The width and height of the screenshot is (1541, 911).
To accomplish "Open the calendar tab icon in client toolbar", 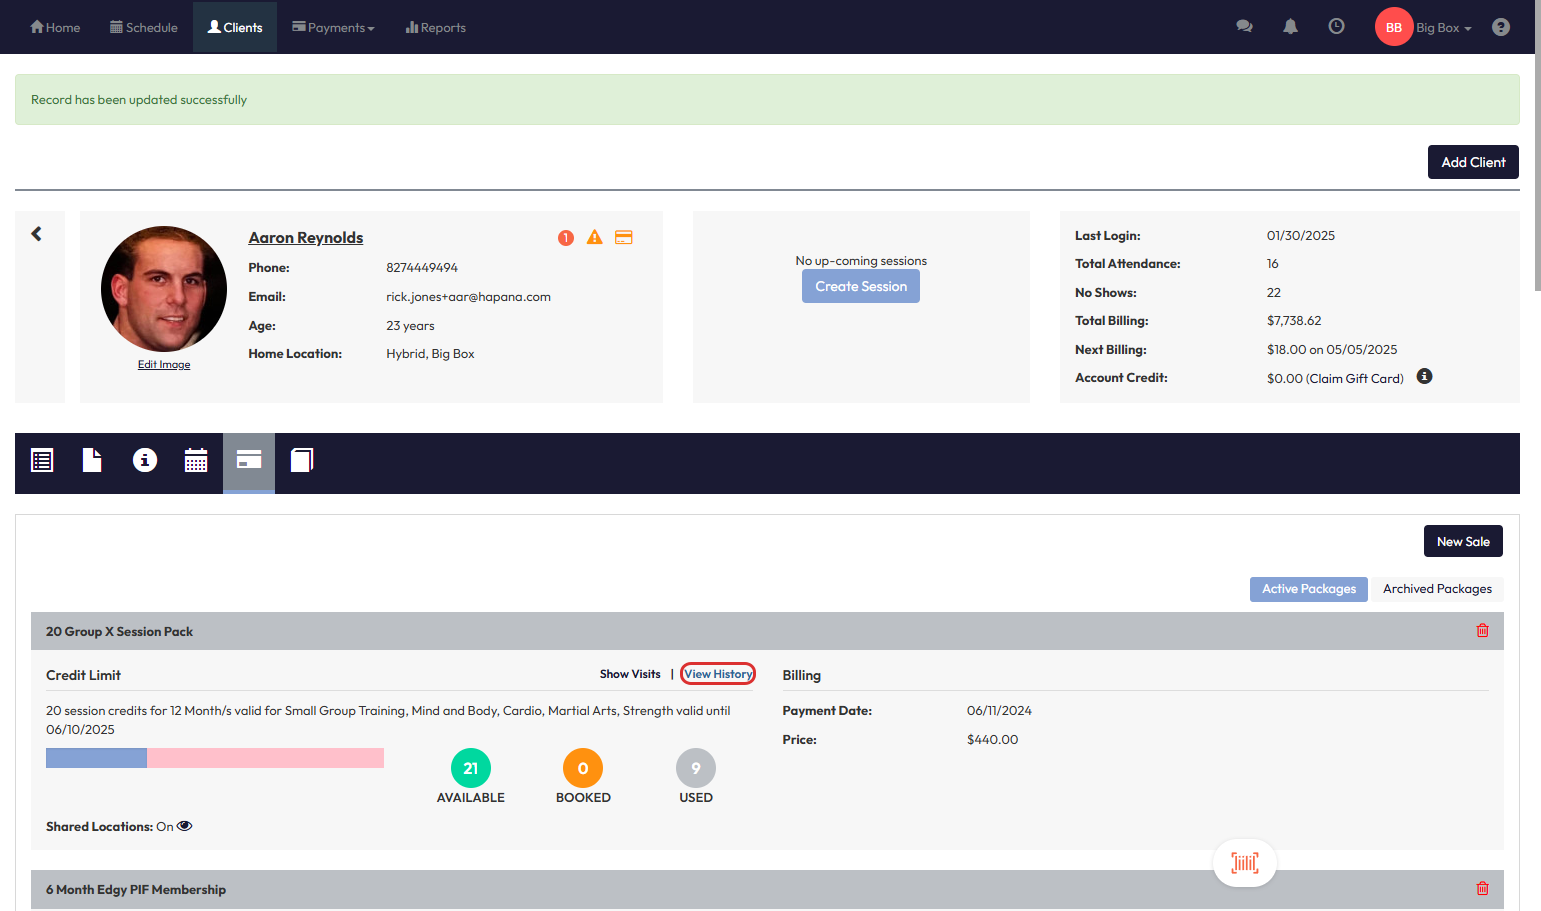I will click(x=196, y=460).
